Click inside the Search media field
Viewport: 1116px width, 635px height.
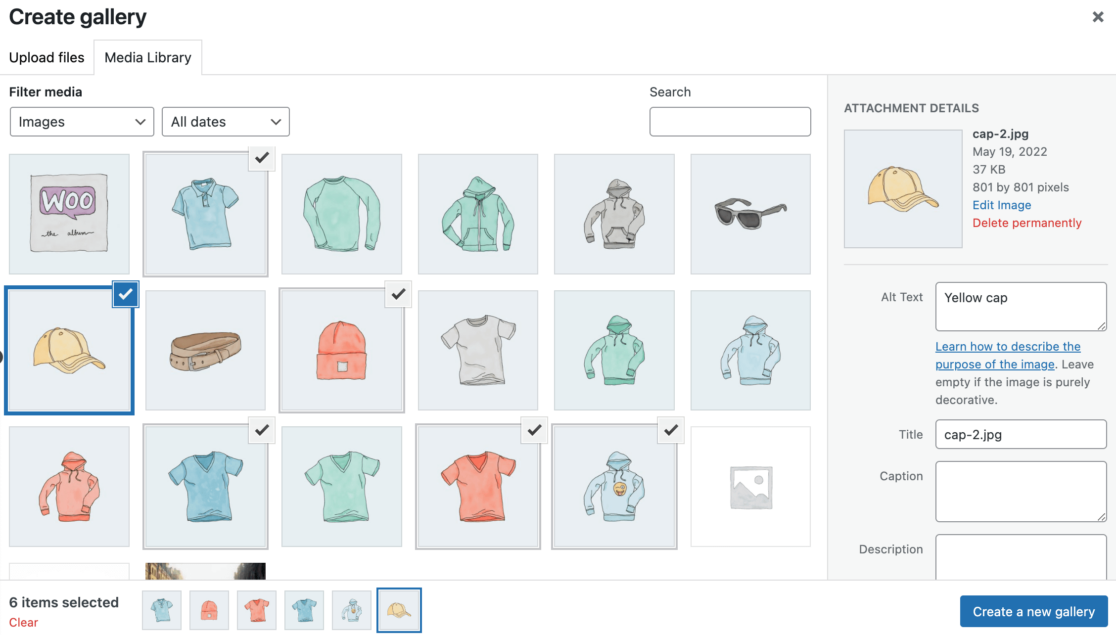730,121
